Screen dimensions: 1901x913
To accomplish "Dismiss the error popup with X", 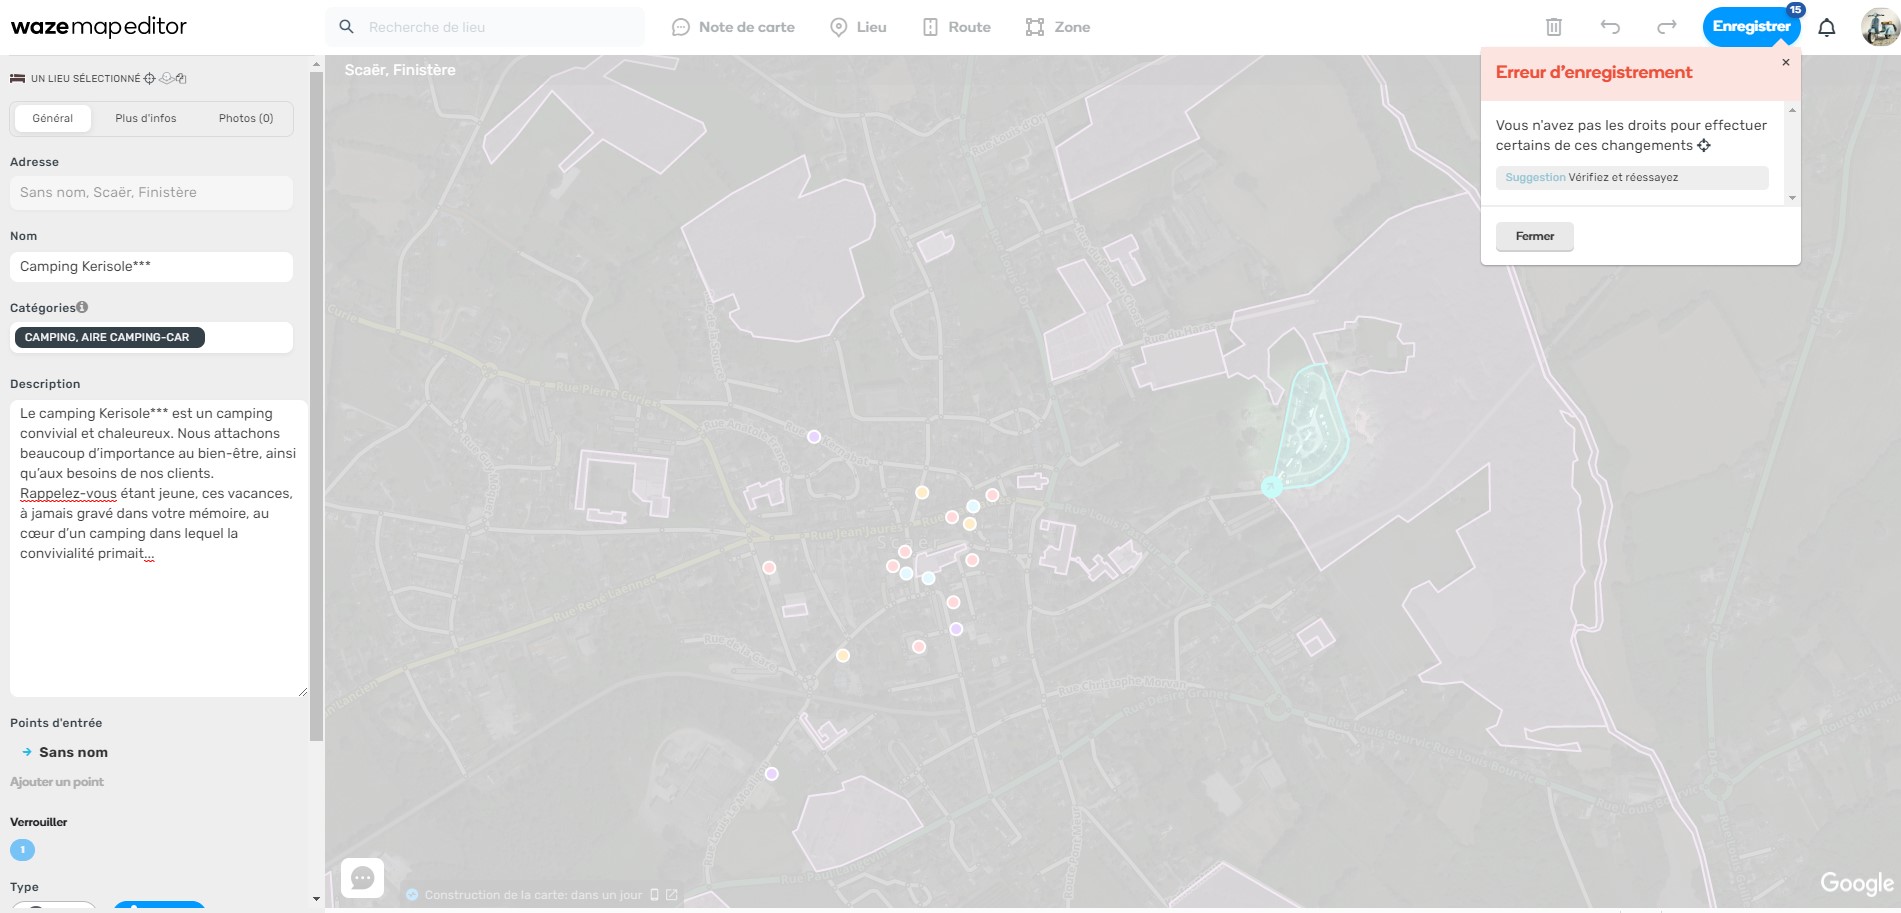I will pyautogui.click(x=1786, y=62).
